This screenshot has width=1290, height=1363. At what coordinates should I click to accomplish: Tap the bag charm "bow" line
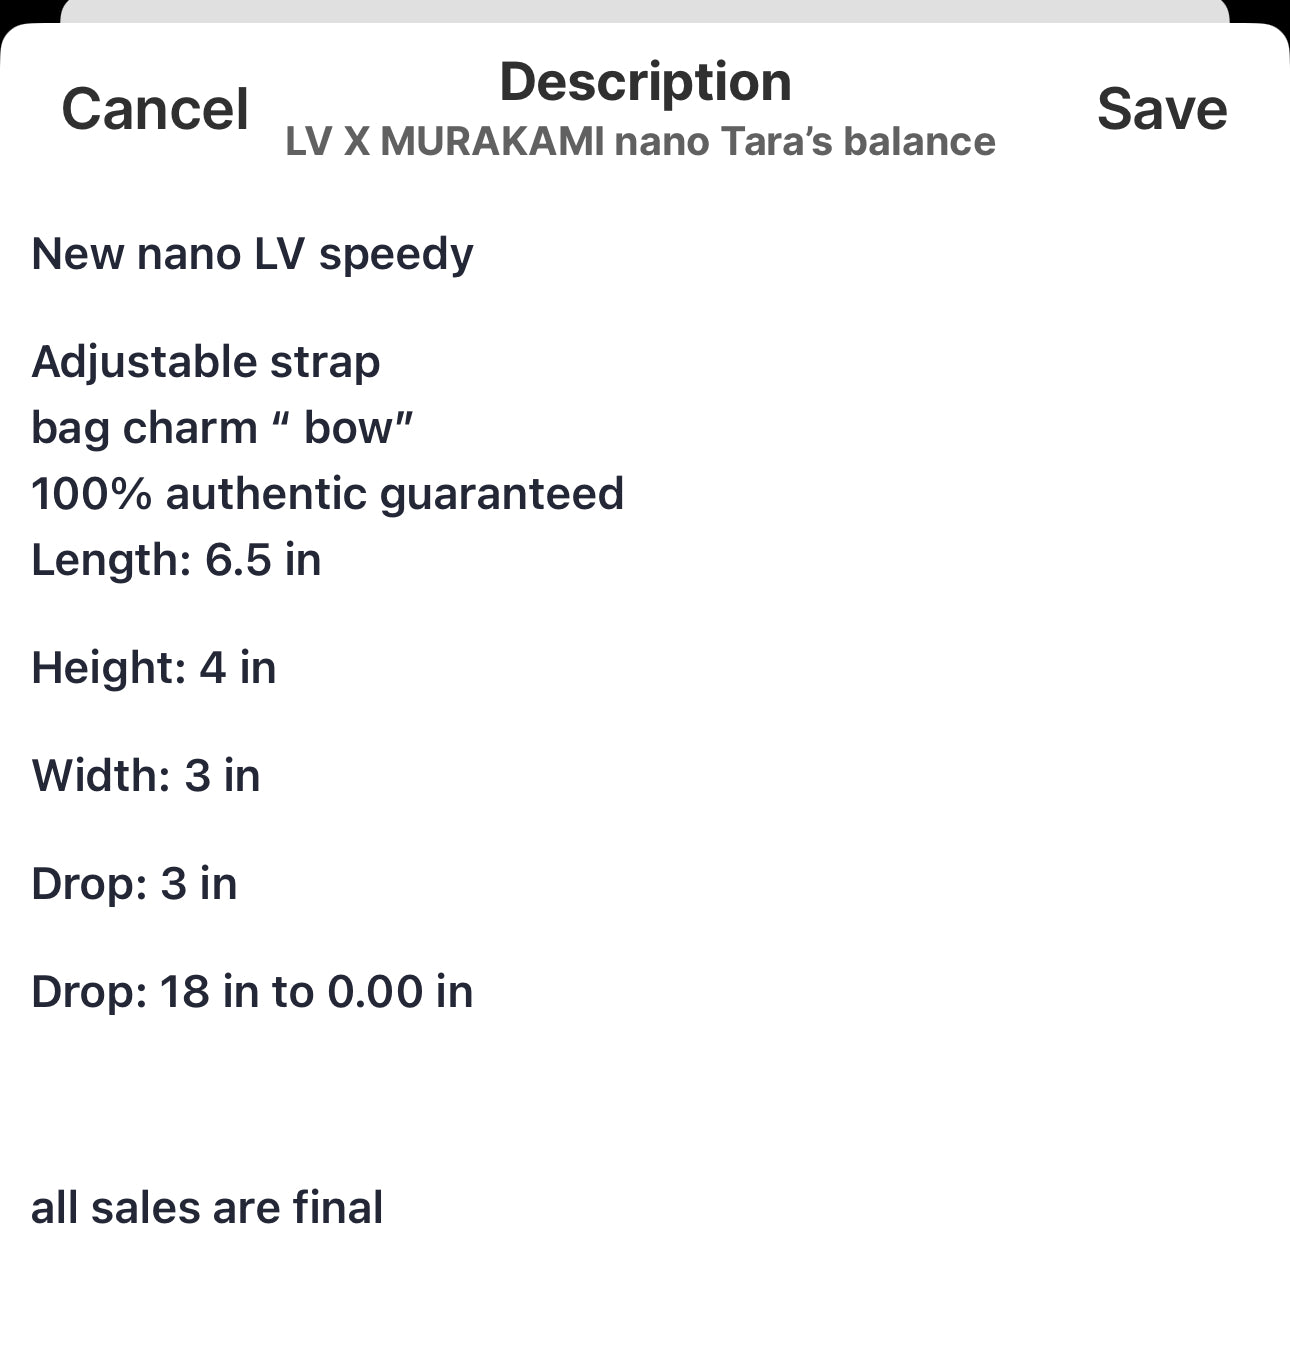(x=222, y=428)
